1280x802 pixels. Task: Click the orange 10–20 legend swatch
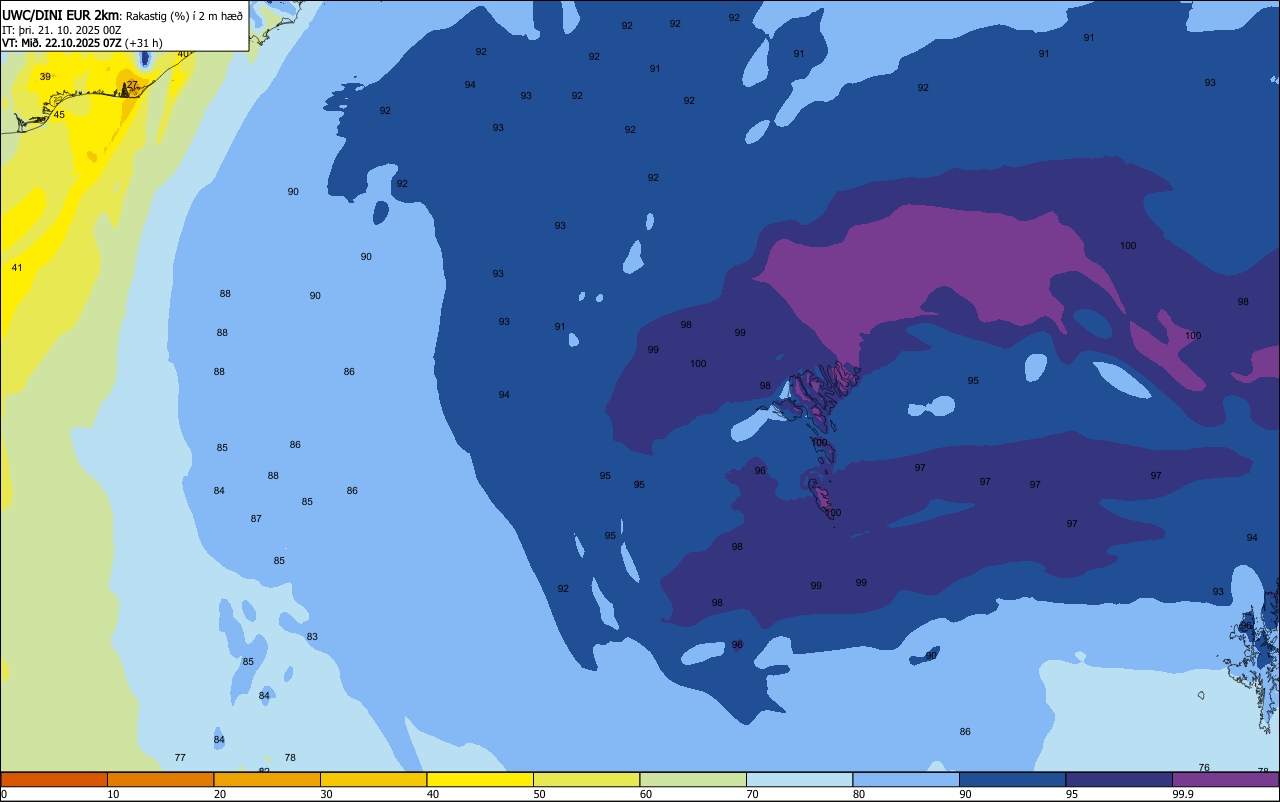tap(160, 779)
